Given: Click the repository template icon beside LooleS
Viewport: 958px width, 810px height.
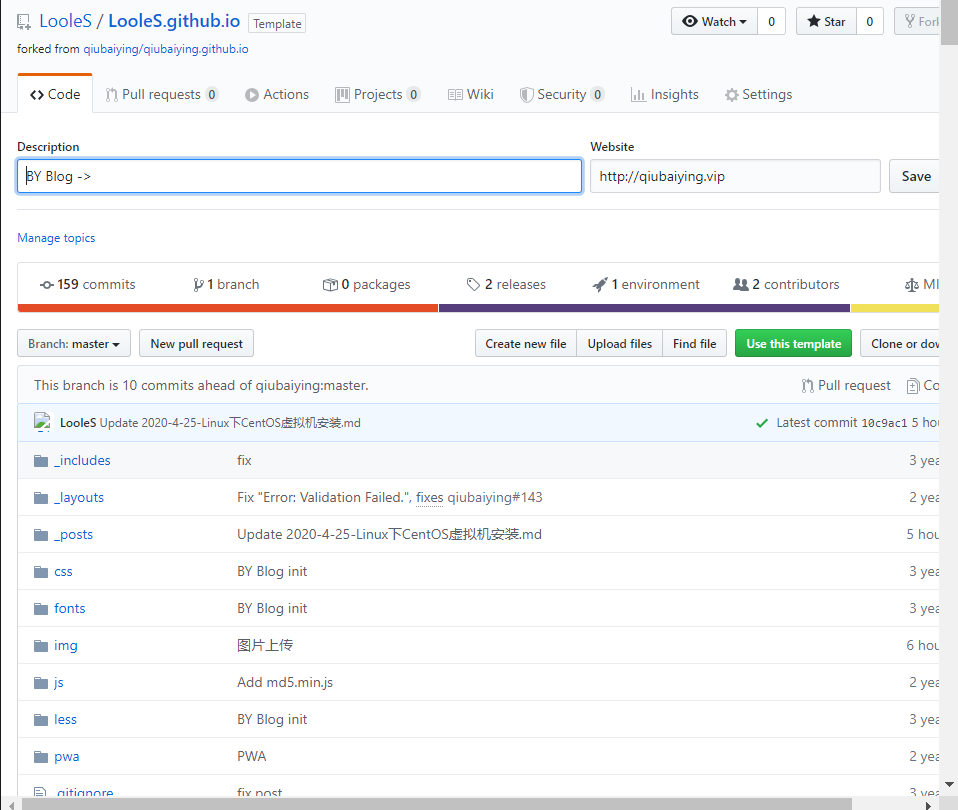Looking at the screenshot, I should coord(24,22).
